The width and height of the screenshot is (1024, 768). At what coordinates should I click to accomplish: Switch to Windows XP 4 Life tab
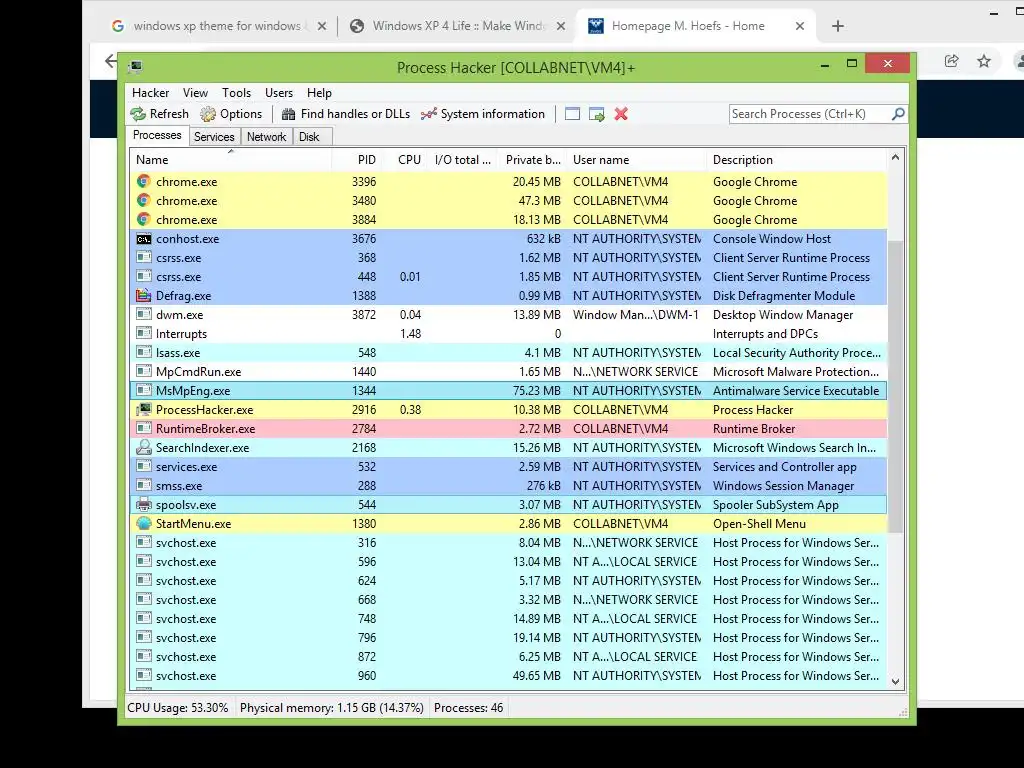pyautogui.click(x=457, y=26)
